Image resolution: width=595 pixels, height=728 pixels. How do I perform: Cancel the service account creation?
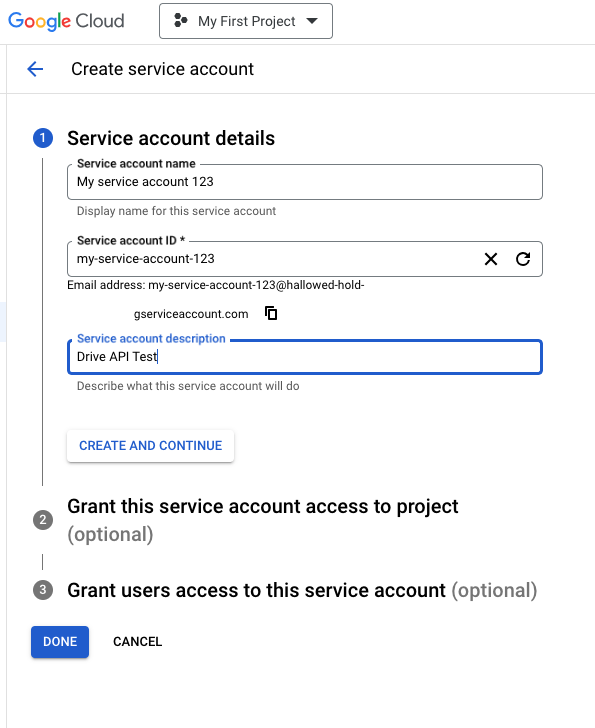(x=137, y=642)
